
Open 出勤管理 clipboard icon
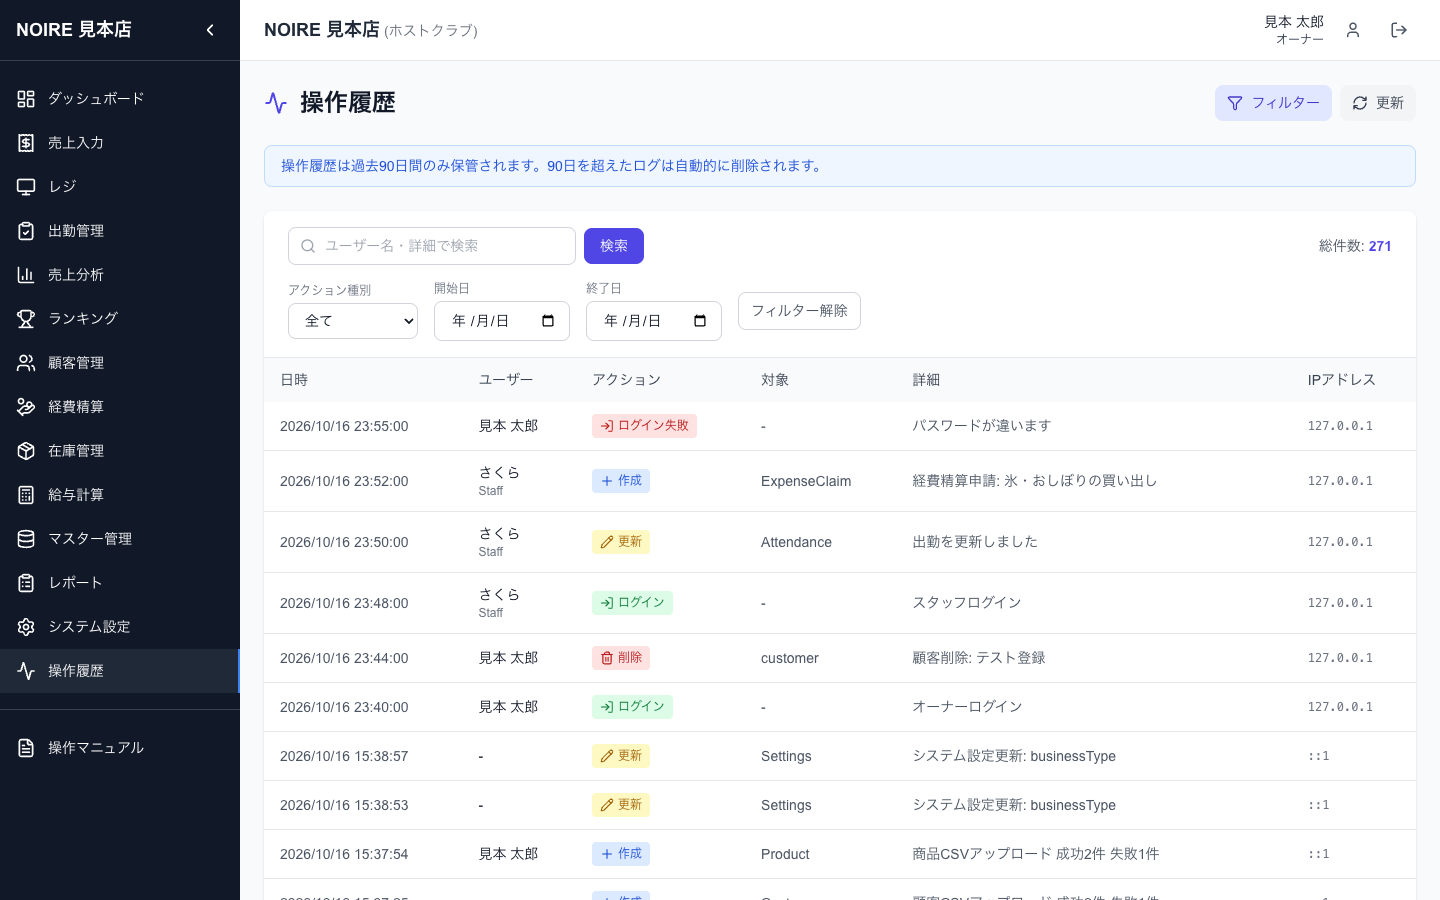click(x=26, y=231)
